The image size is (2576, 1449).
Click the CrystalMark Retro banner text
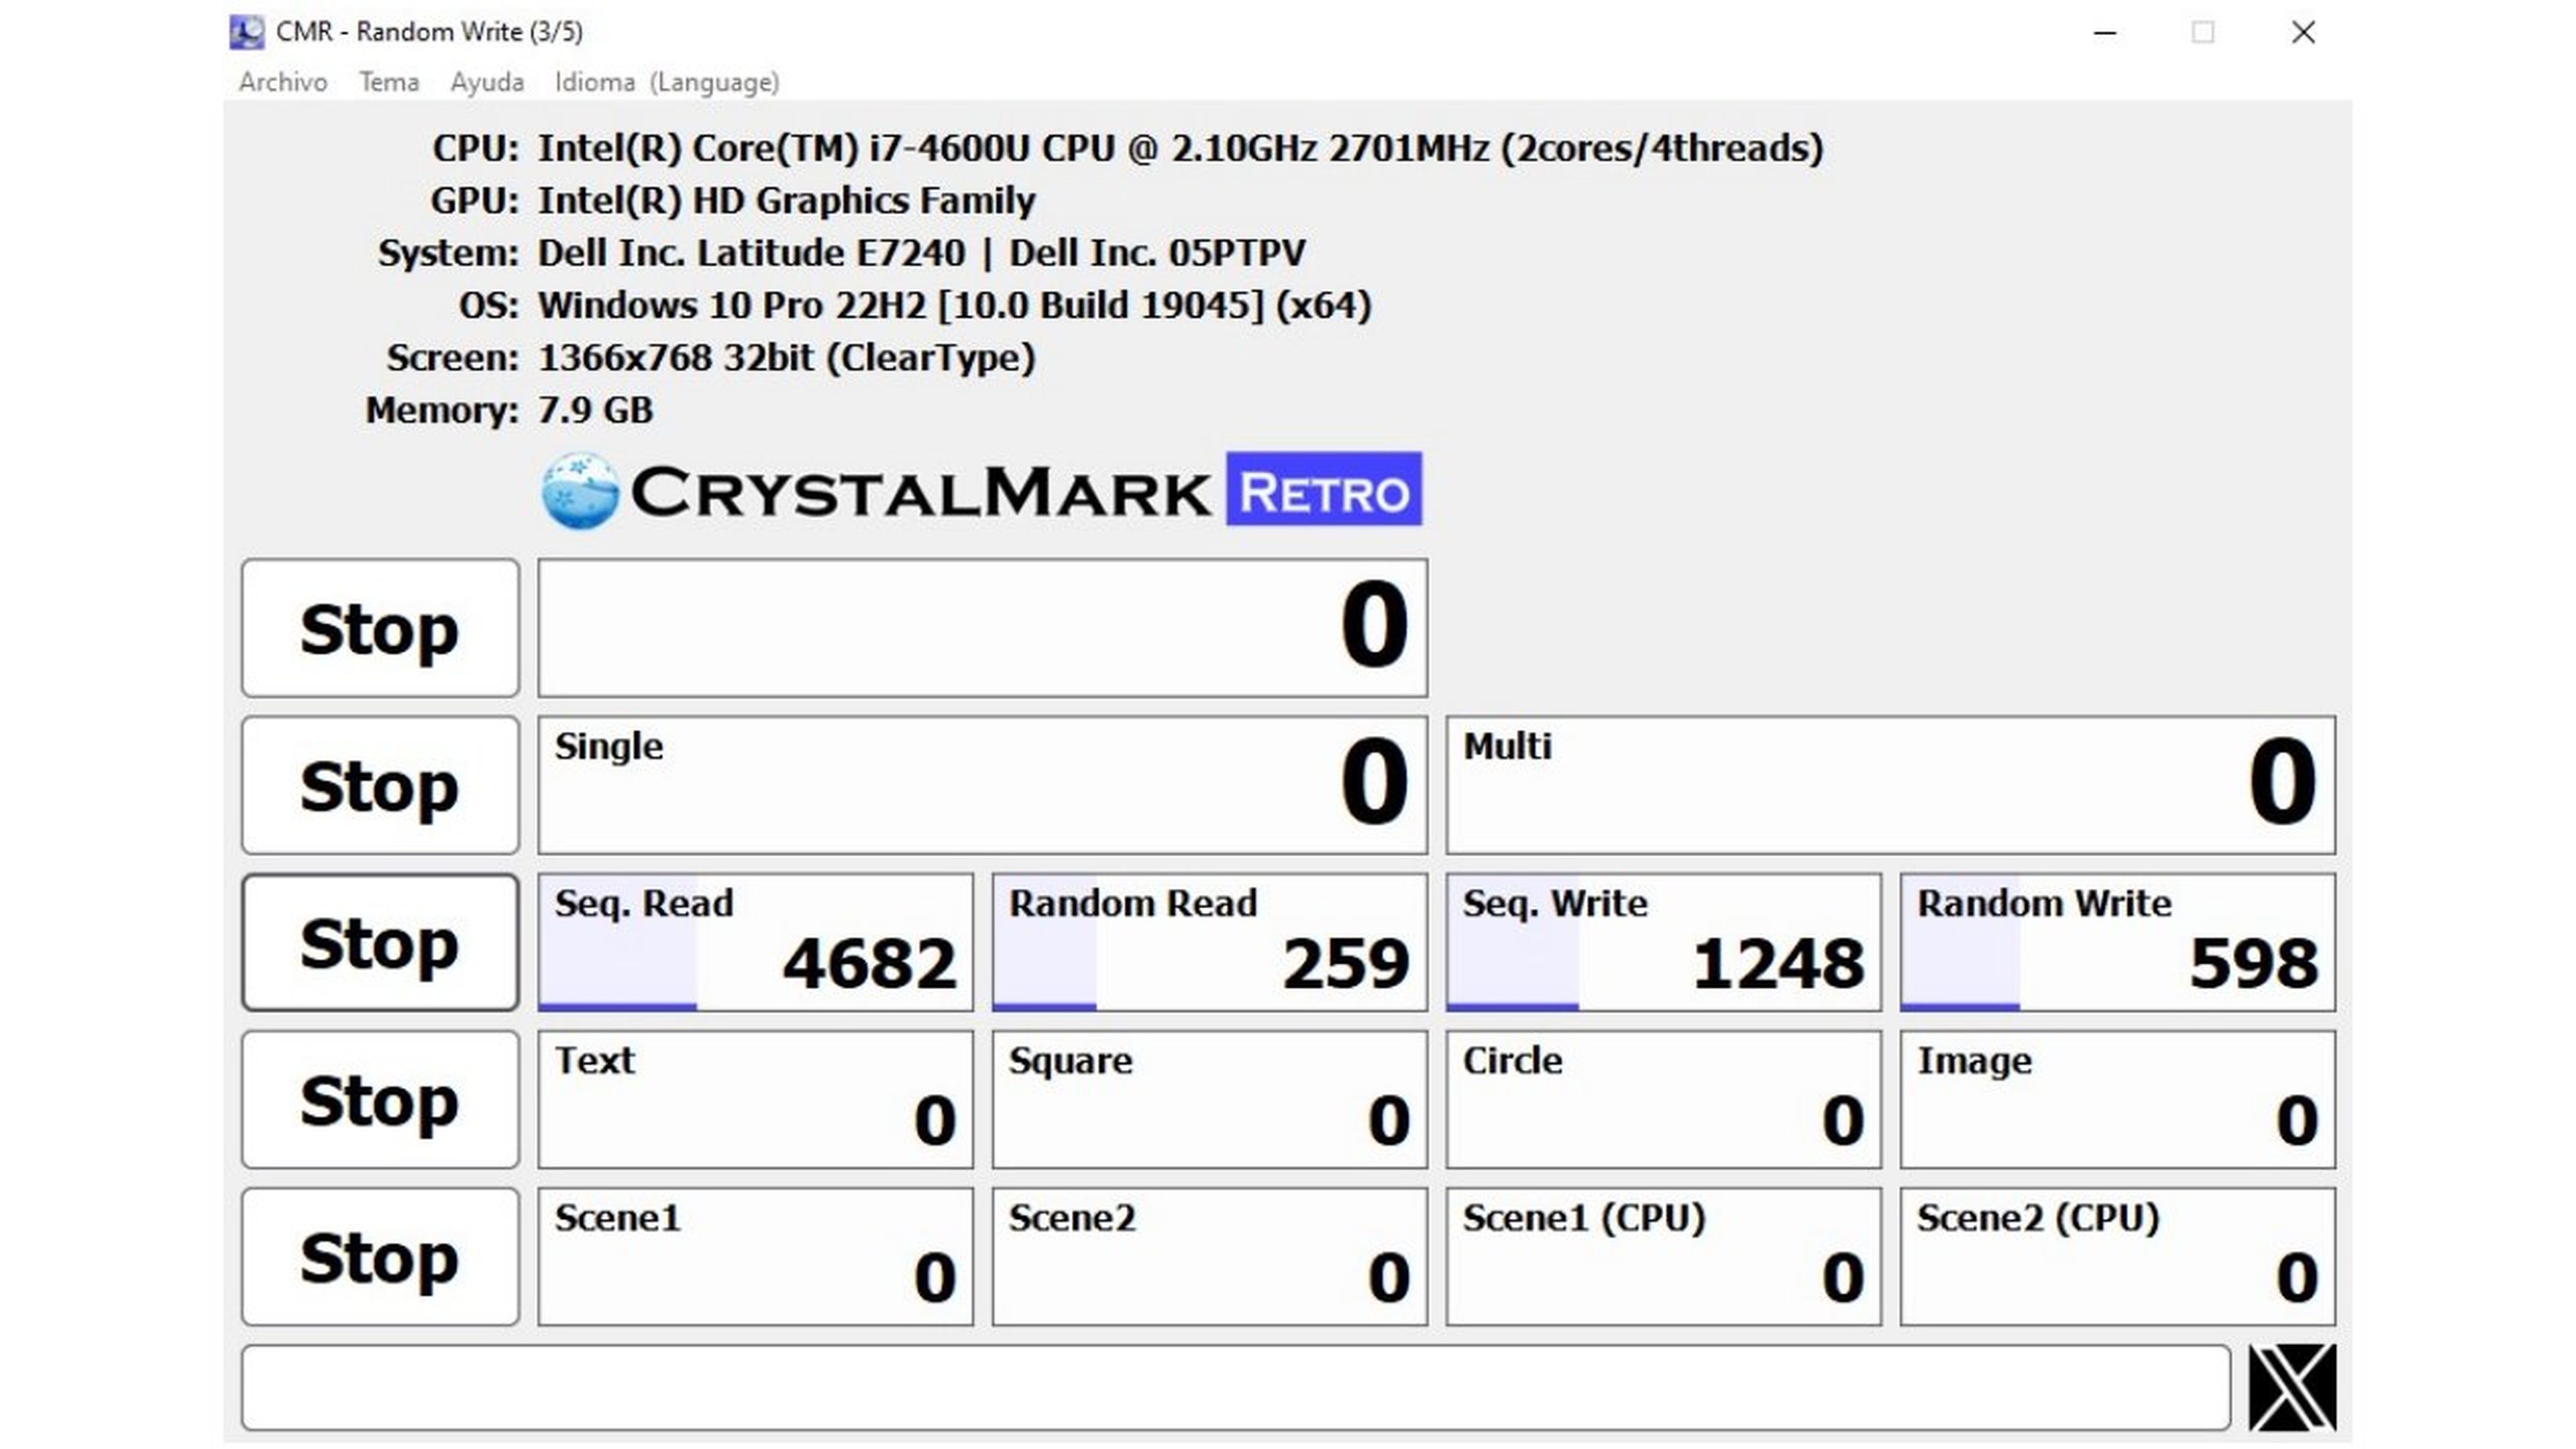point(1026,491)
